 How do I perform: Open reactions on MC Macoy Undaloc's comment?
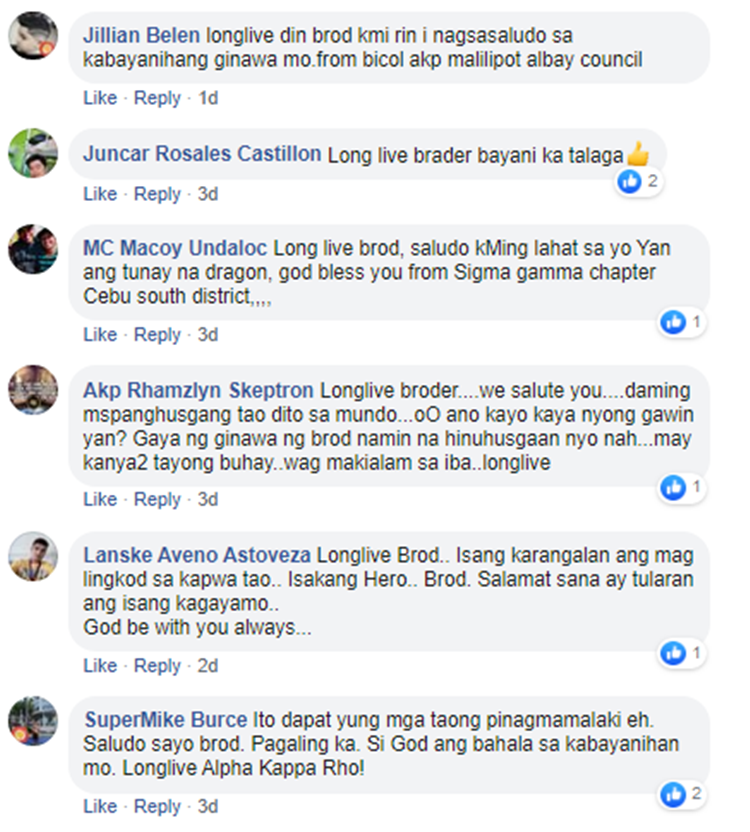pyautogui.click(x=682, y=322)
